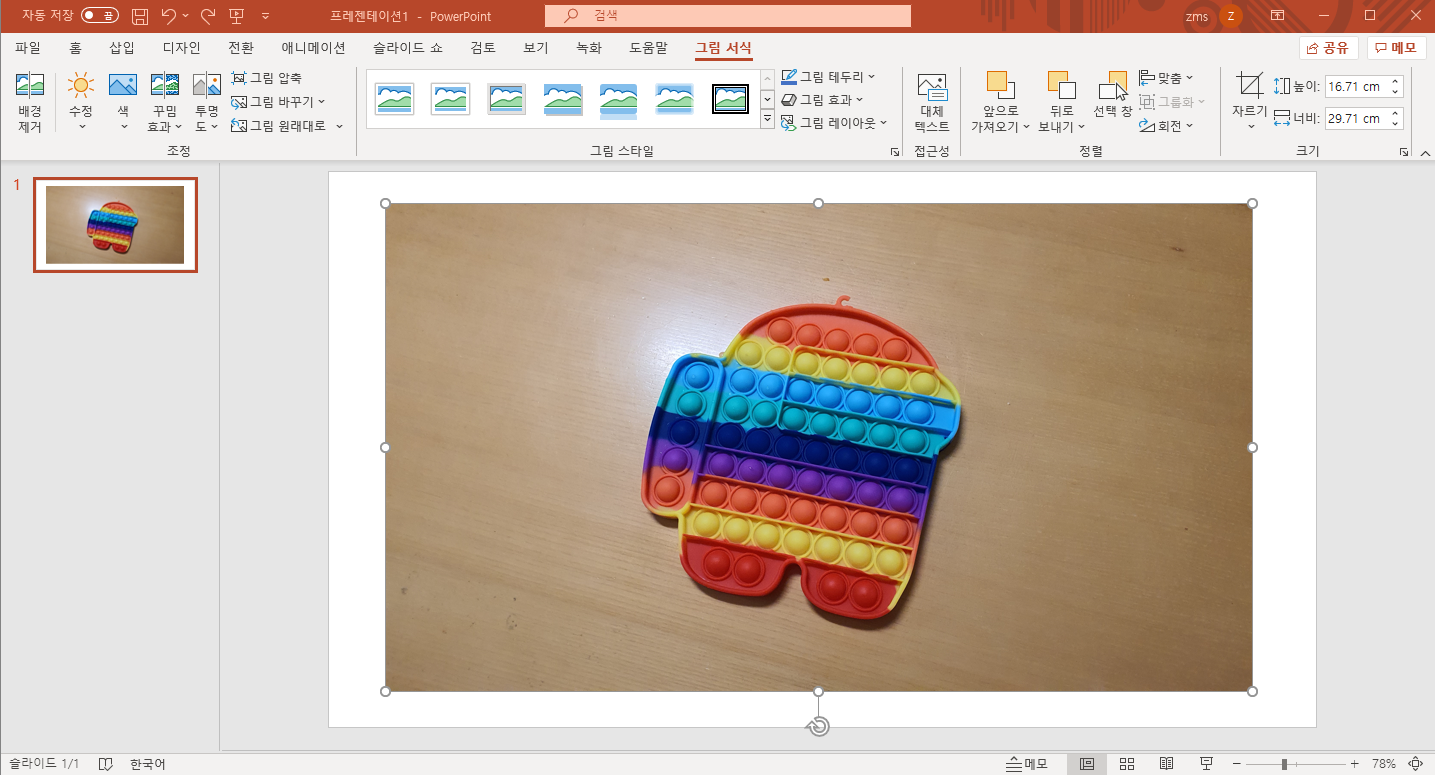
Task: Switch to Help (도움말) tab
Action: pos(648,47)
